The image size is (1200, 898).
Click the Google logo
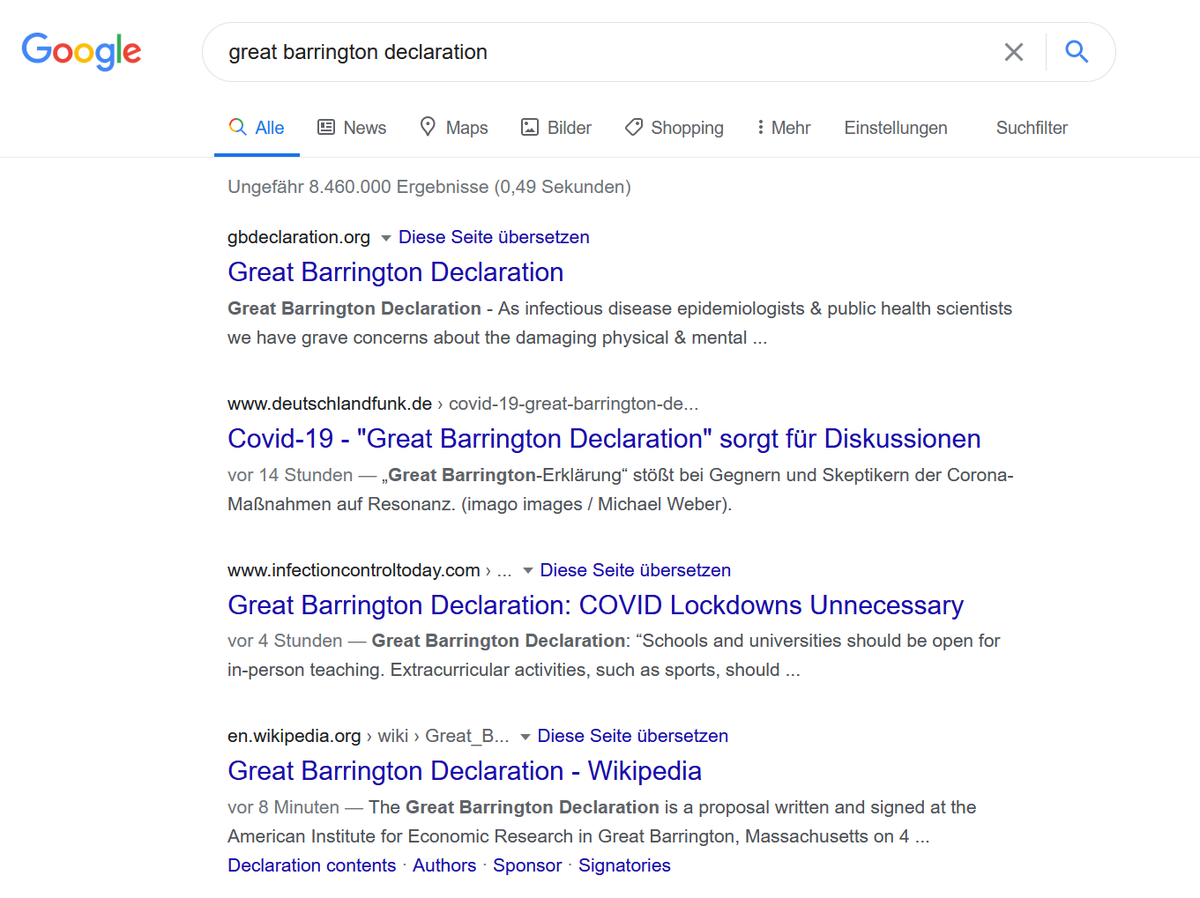81,50
